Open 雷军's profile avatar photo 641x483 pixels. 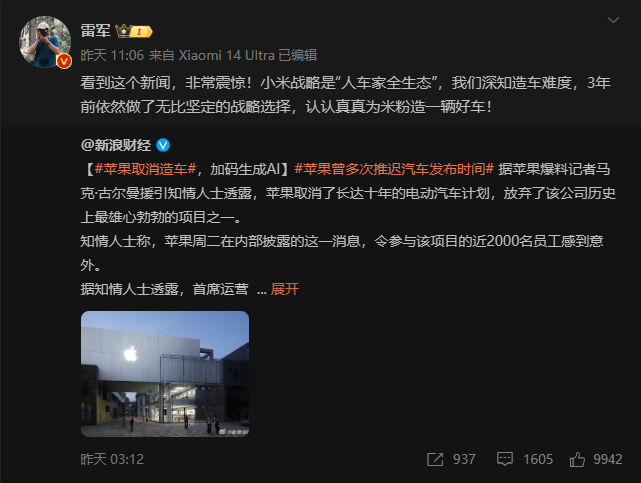(45, 42)
